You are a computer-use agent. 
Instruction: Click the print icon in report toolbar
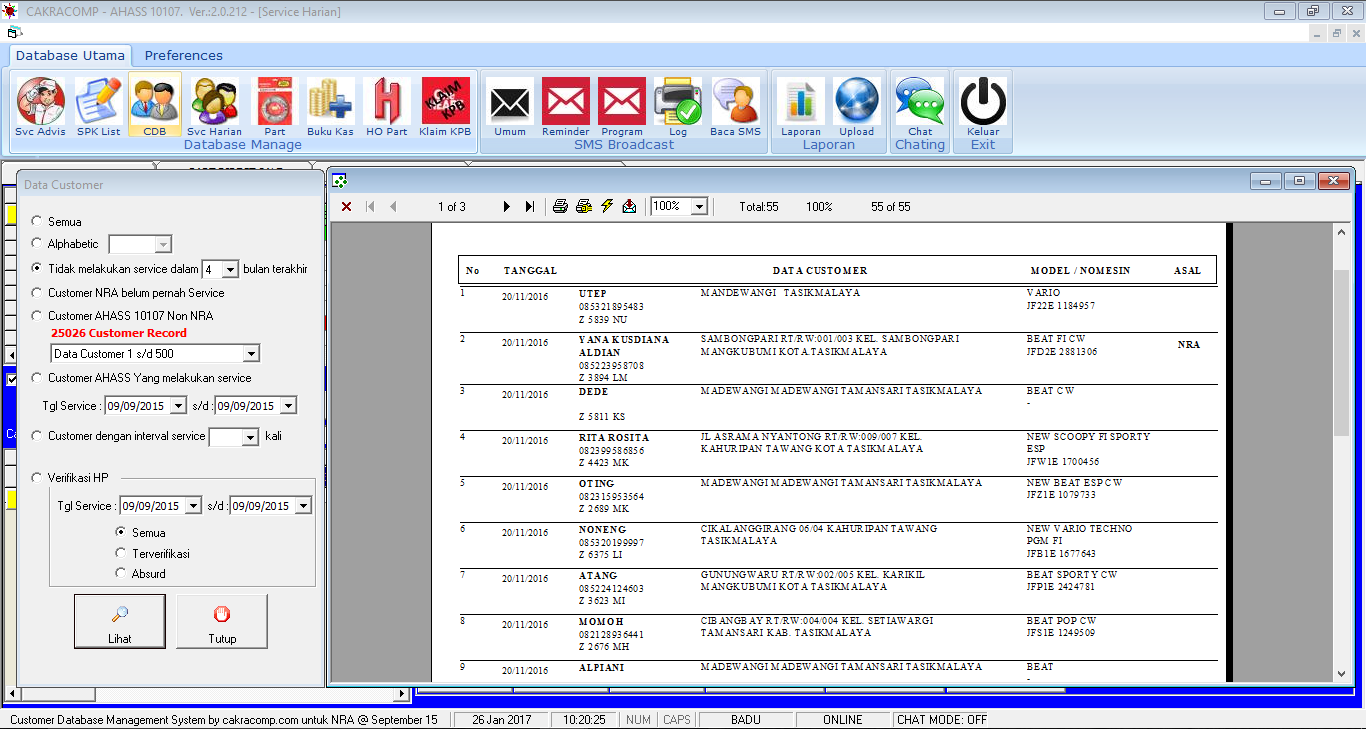pyautogui.click(x=560, y=207)
